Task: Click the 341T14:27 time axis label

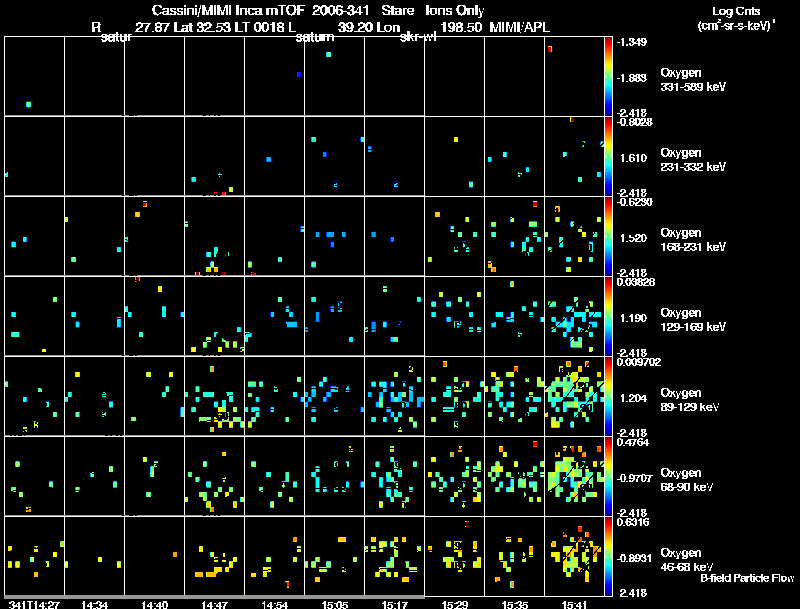Action: tap(34, 604)
